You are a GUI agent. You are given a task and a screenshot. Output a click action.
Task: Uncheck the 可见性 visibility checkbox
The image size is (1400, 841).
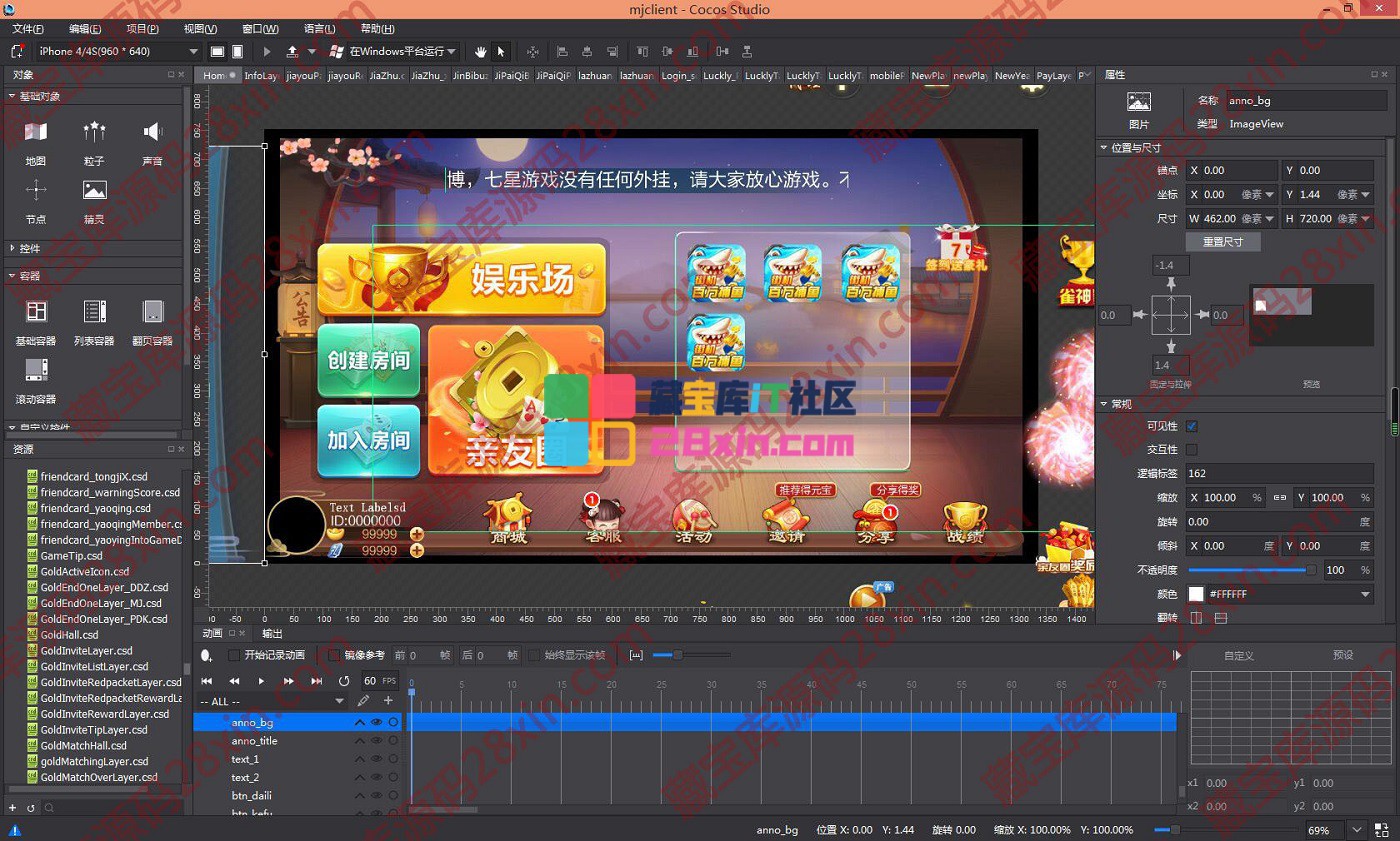pos(1191,426)
